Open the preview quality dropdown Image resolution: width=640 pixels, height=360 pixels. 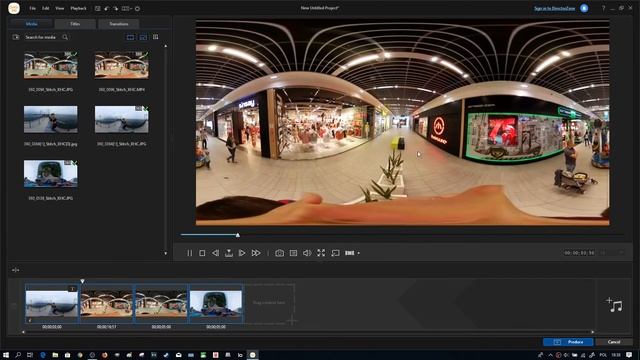[352, 253]
